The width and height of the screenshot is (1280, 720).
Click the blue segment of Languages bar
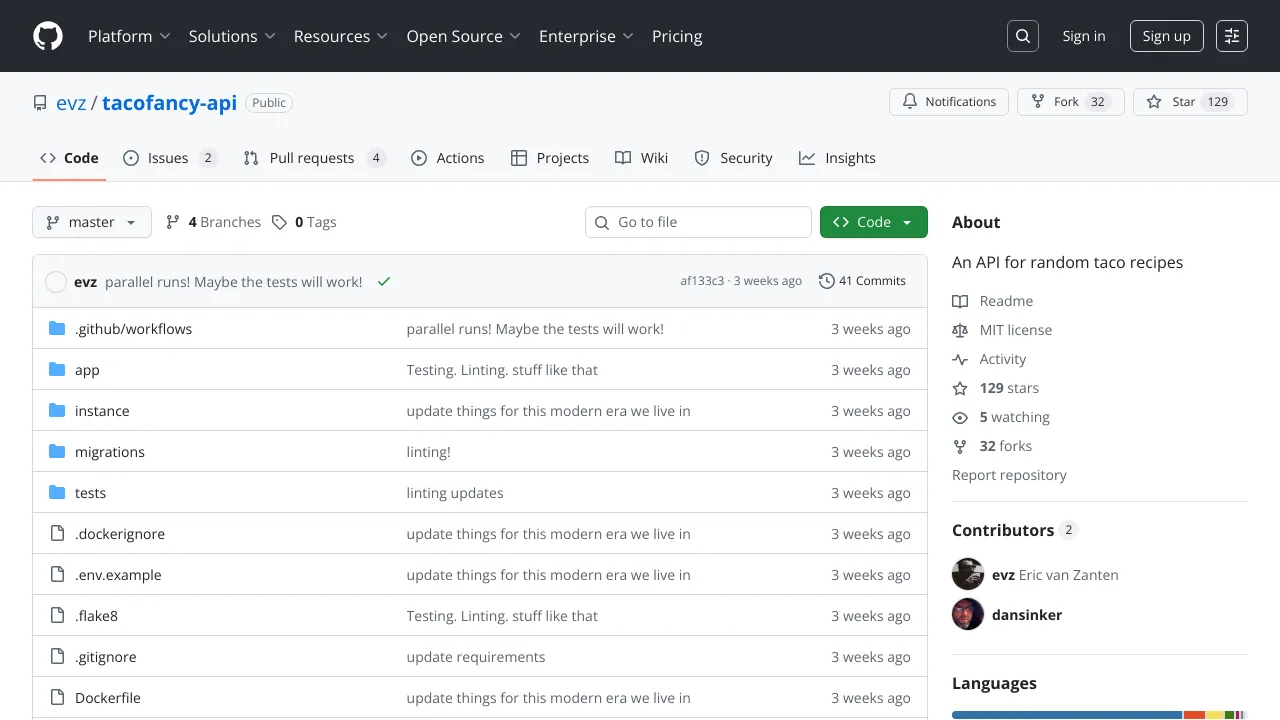coord(1067,715)
